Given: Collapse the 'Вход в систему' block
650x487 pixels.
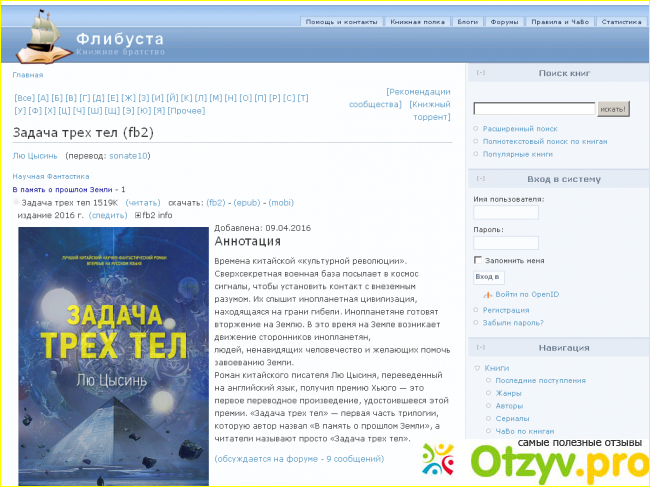Looking at the screenshot, I should (x=481, y=179).
